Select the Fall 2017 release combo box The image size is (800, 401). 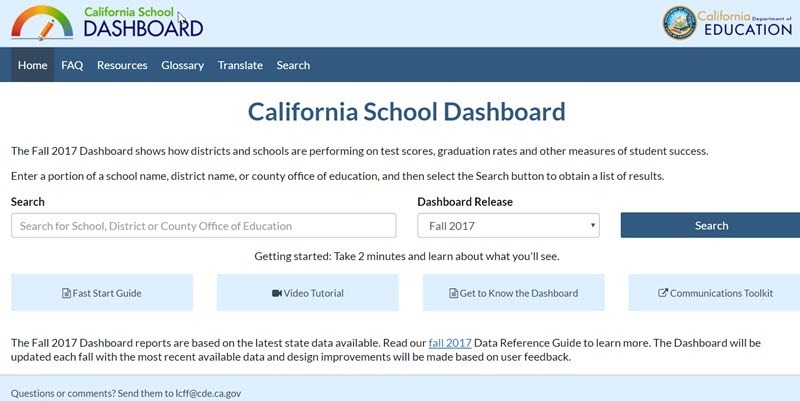[508, 225]
